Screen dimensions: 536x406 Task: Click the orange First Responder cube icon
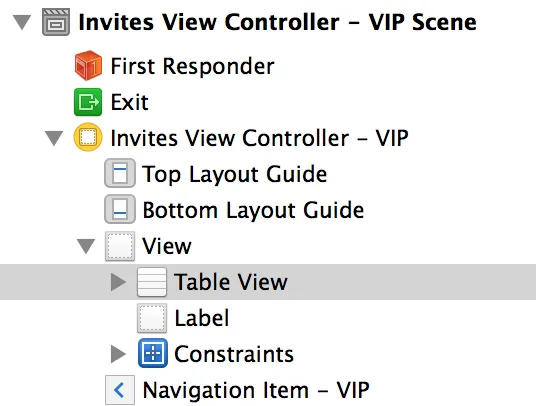coord(88,66)
